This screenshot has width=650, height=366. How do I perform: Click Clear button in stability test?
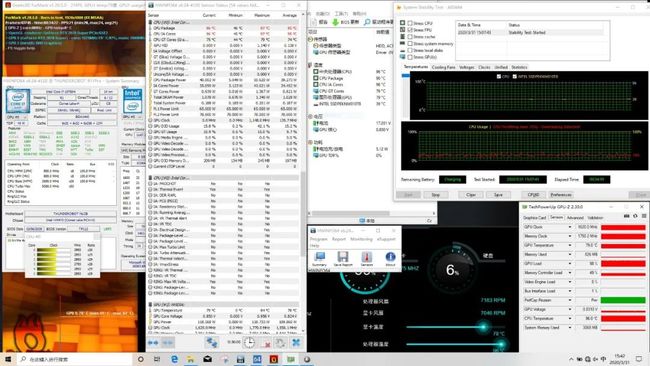coord(471,195)
